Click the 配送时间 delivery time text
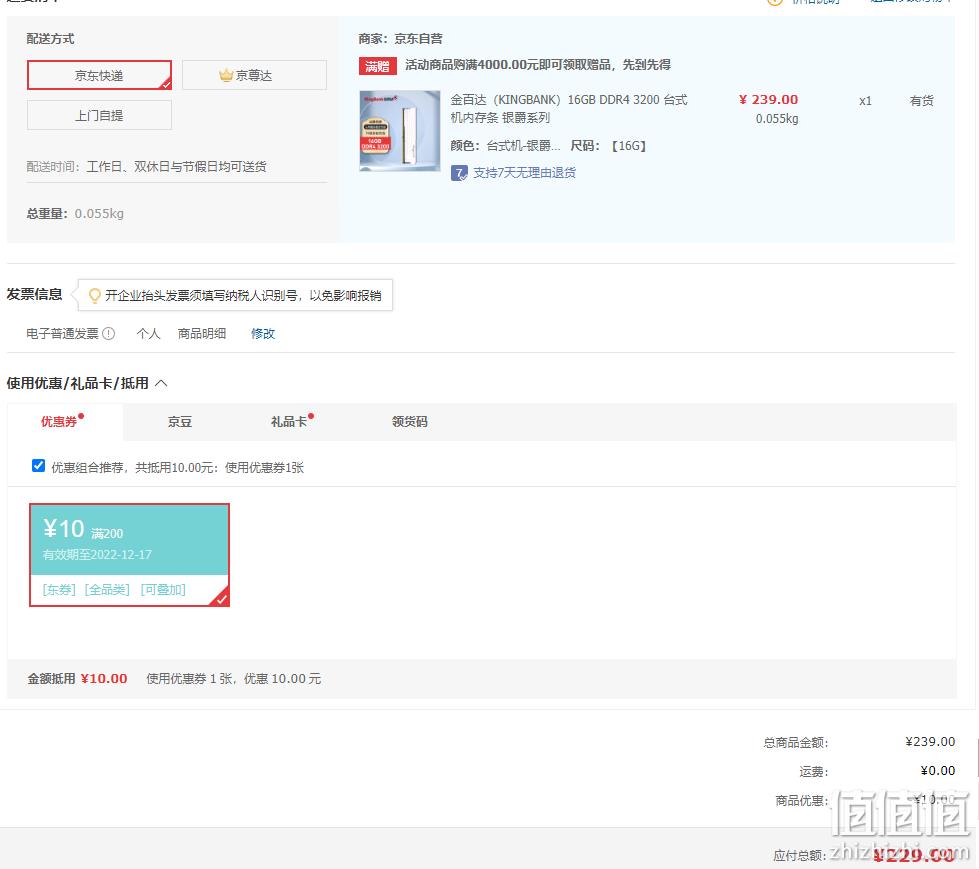 pyautogui.click(x=146, y=167)
